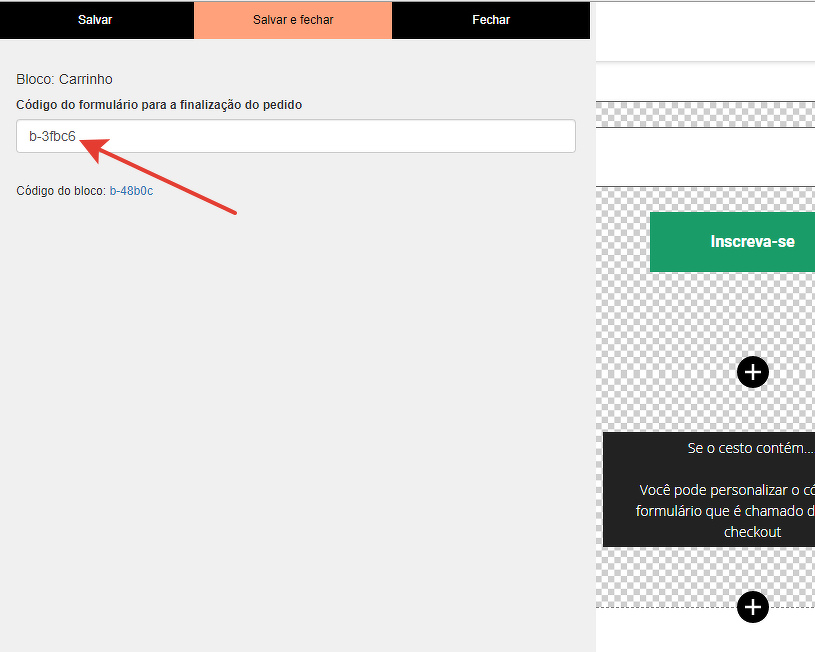Click the 'Se o cesto contém...' heading
Viewport: 815px width, 652px height.
point(750,448)
